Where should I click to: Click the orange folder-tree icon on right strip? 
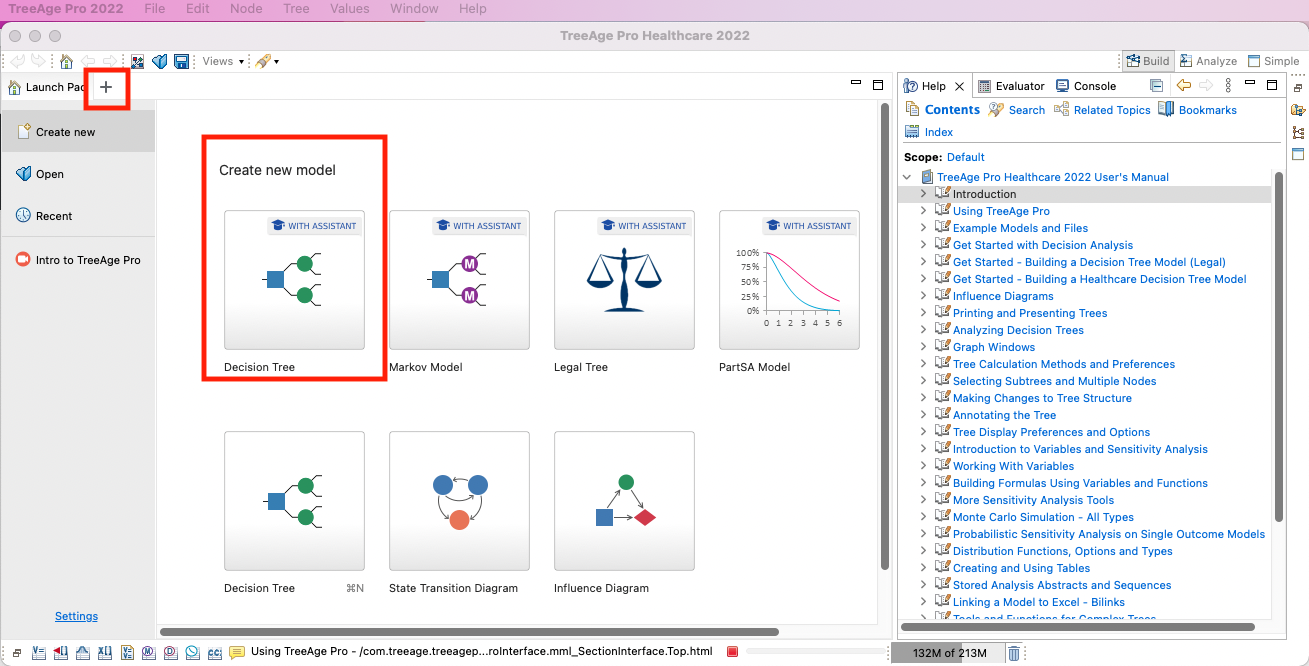click(x=1298, y=110)
